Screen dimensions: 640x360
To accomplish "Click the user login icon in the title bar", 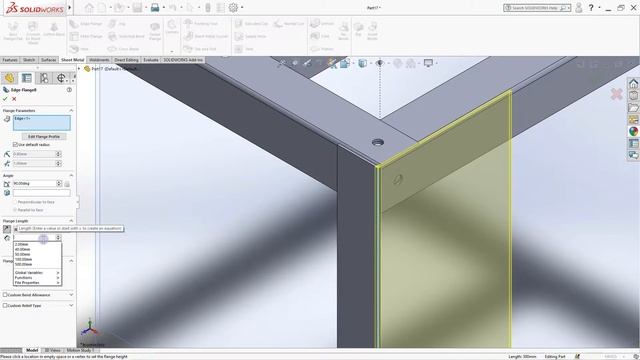I will (x=578, y=7).
